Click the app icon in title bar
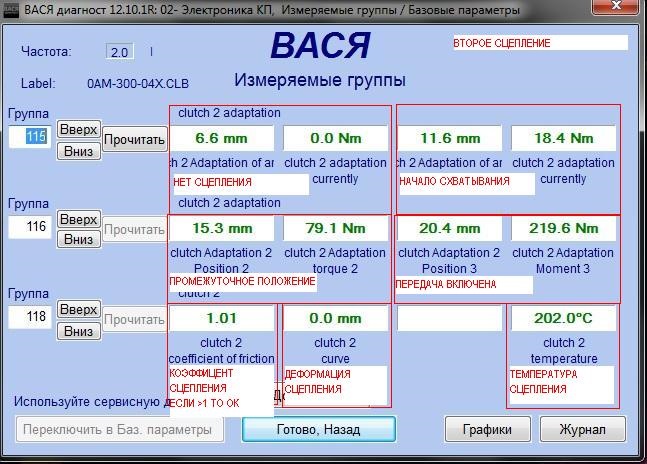This screenshot has width=647, height=464. (11, 10)
